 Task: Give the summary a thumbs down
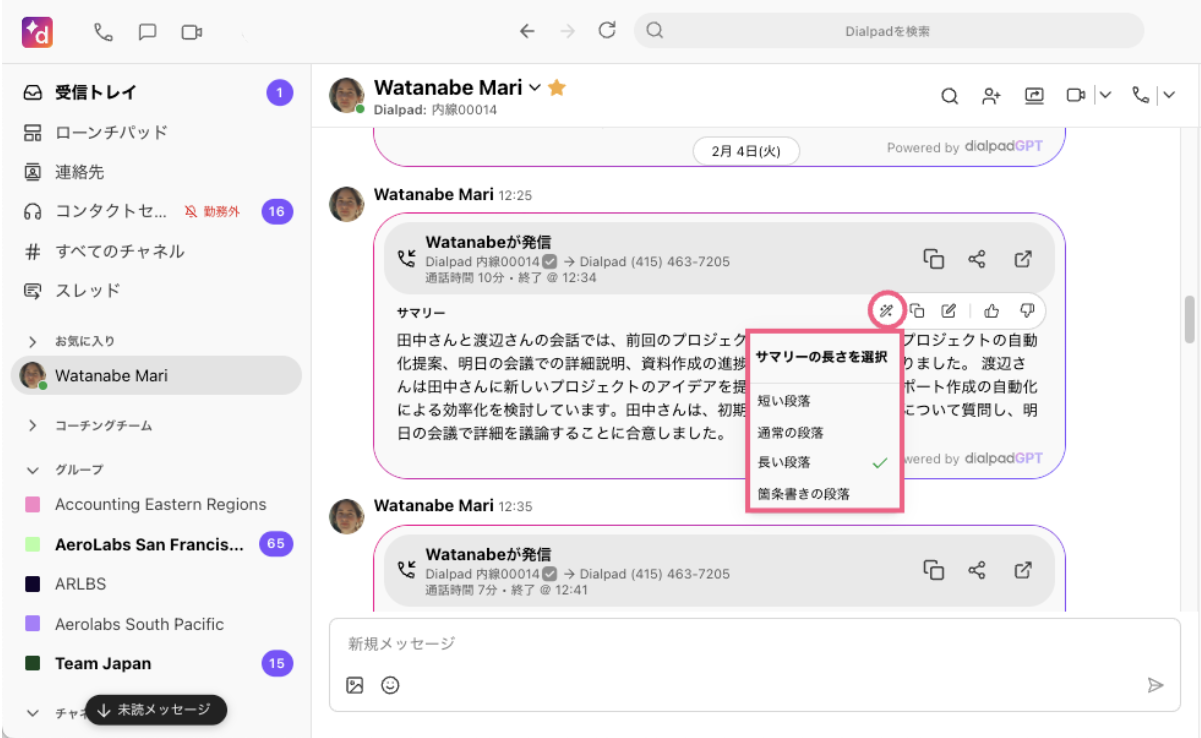pos(1027,310)
